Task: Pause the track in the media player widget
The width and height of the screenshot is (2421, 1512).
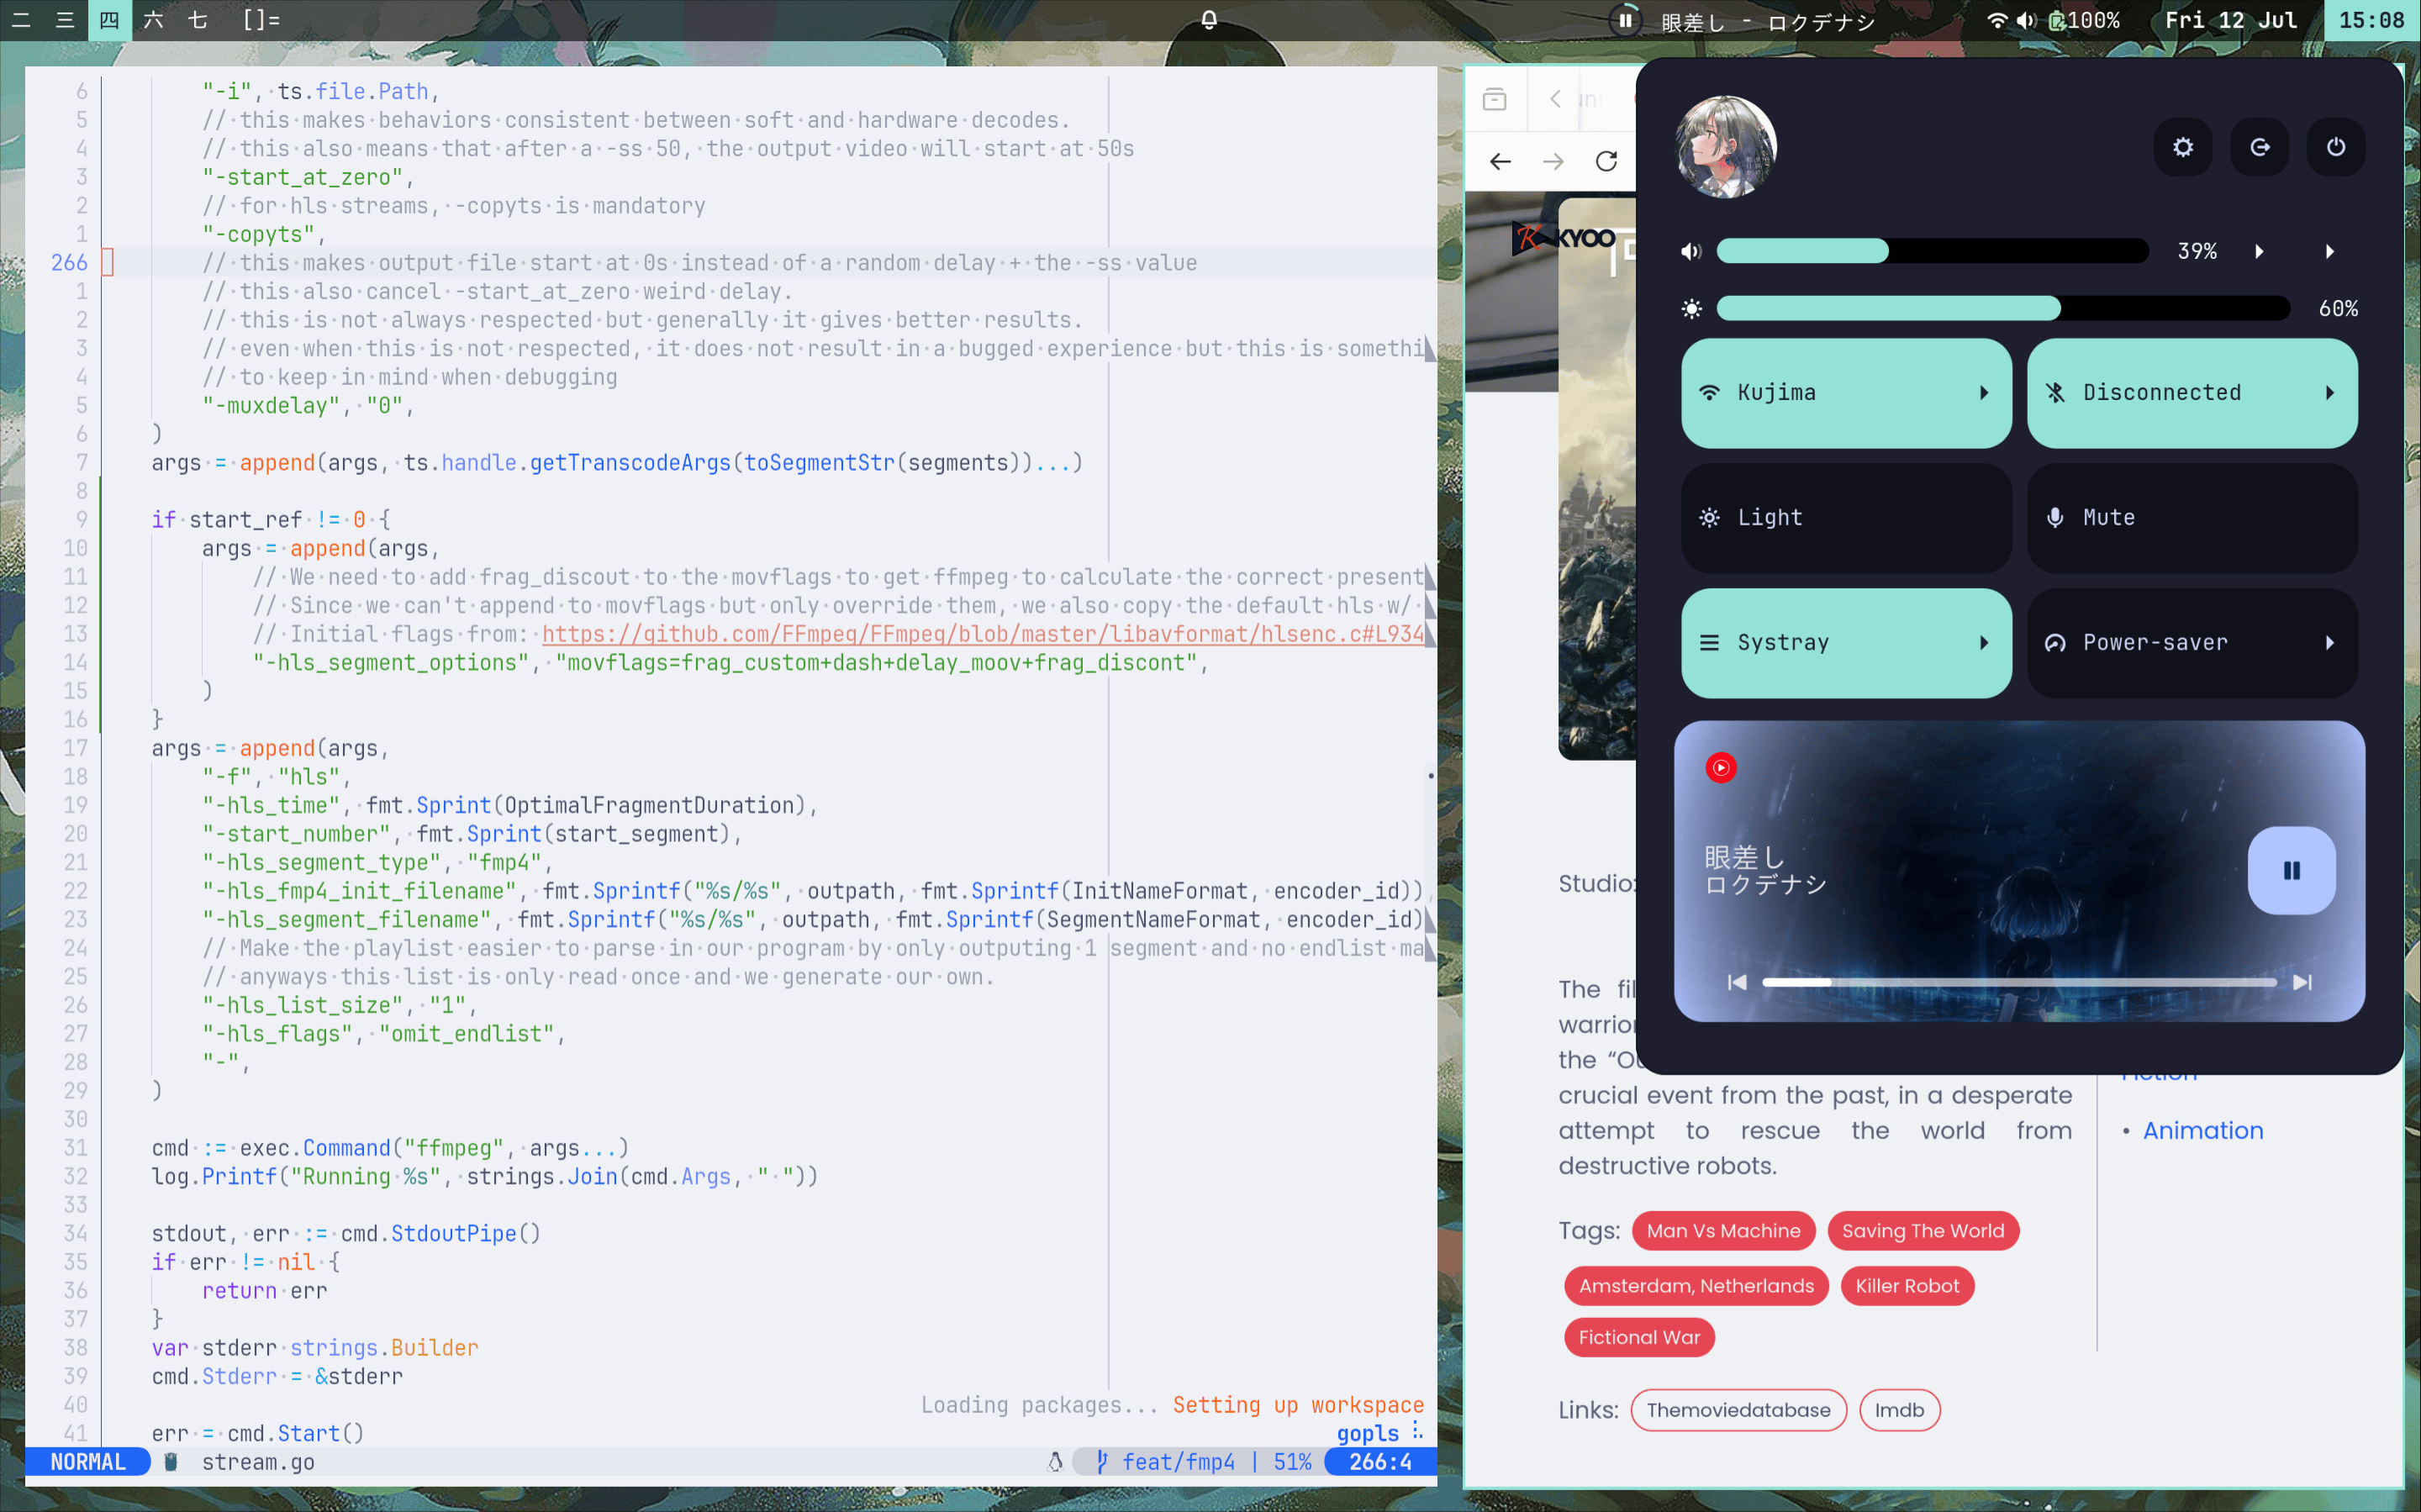Action: pos(2291,870)
